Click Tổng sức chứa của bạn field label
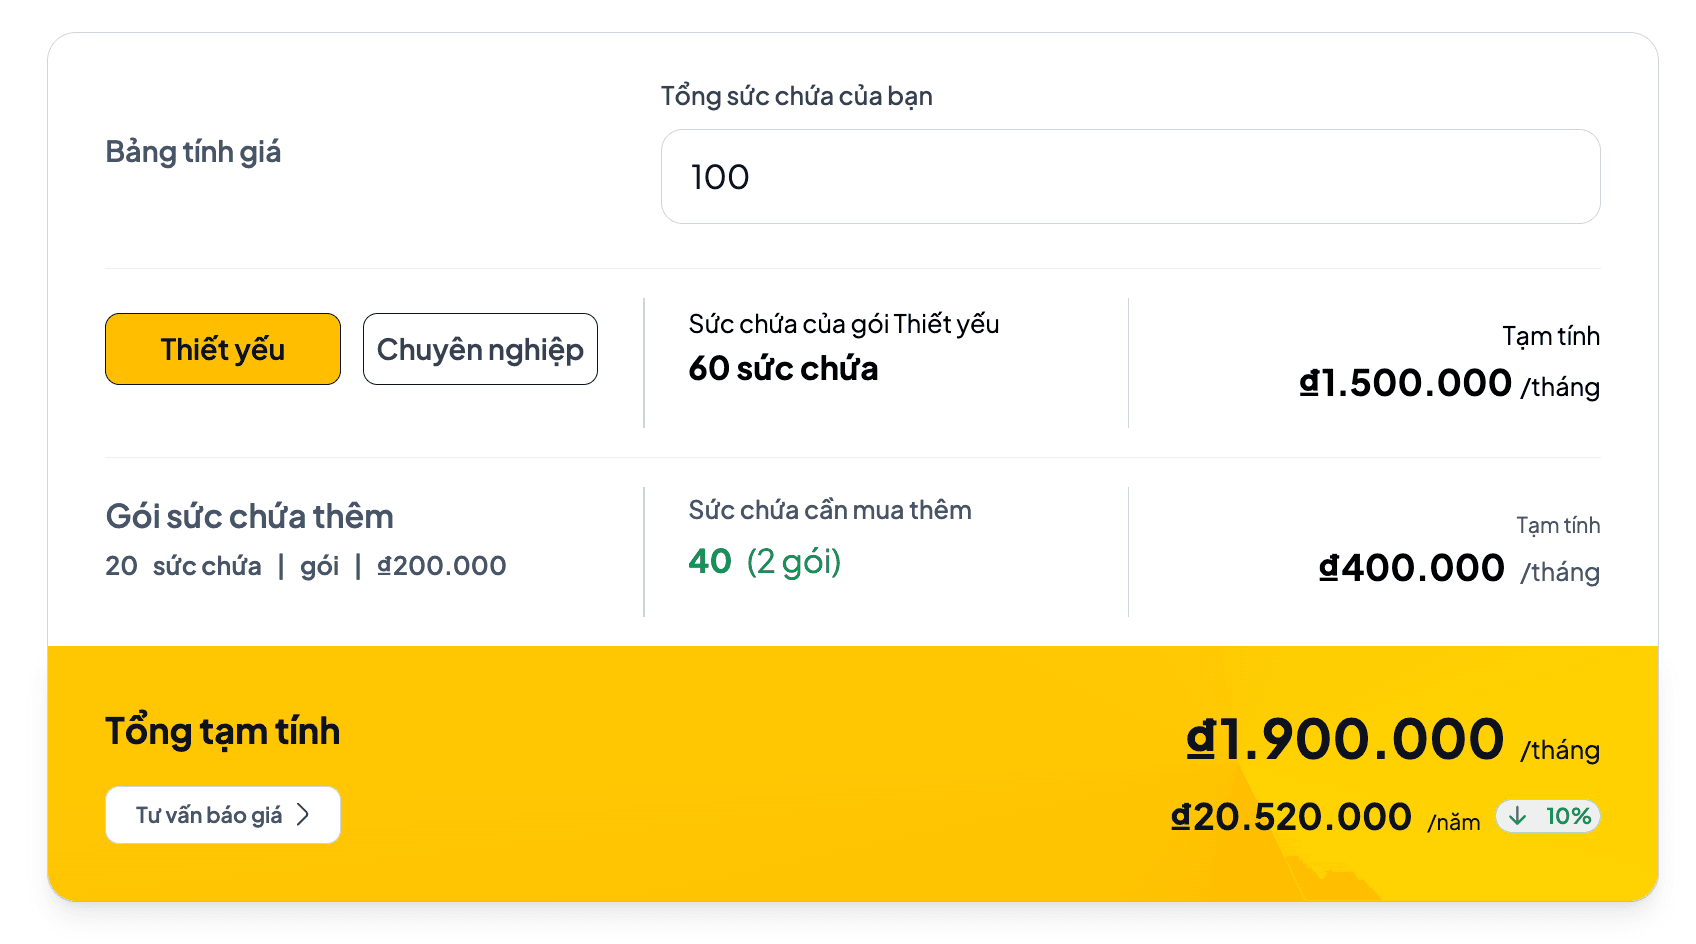The width and height of the screenshot is (1696, 944). pos(795,95)
